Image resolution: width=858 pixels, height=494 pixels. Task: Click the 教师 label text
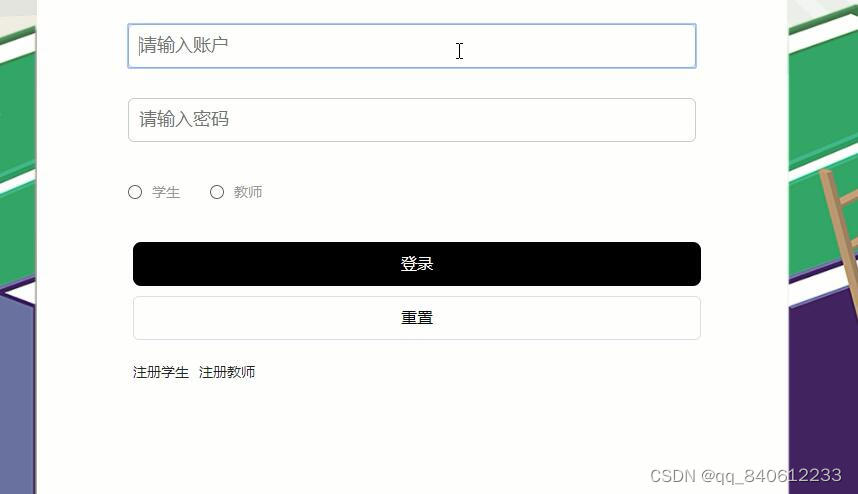coord(248,192)
